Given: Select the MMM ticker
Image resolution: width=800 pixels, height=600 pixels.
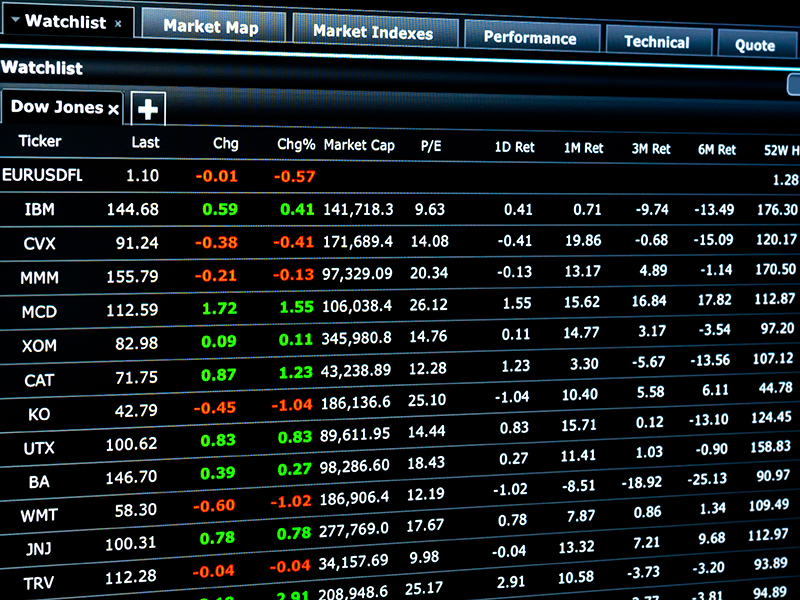Looking at the screenshot, I should coord(39,278).
